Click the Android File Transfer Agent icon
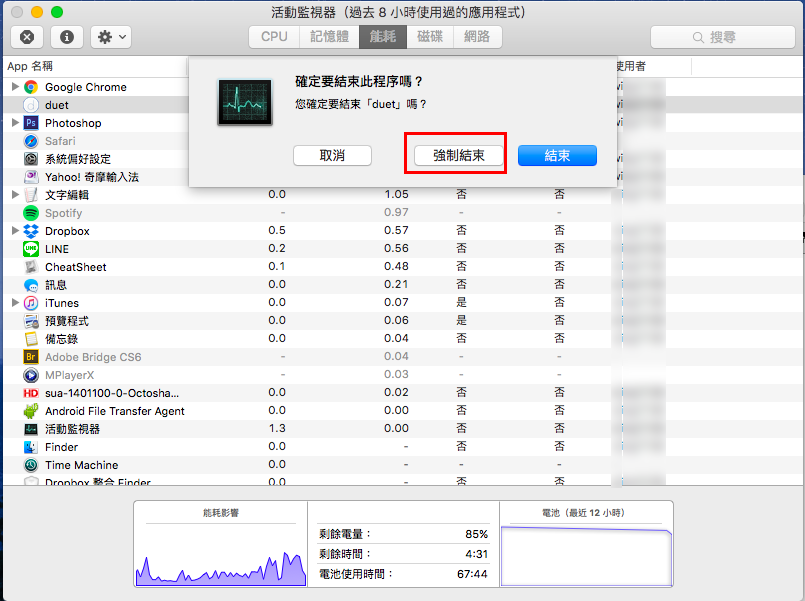This screenshot has width=805, height=601. [31, 411]
